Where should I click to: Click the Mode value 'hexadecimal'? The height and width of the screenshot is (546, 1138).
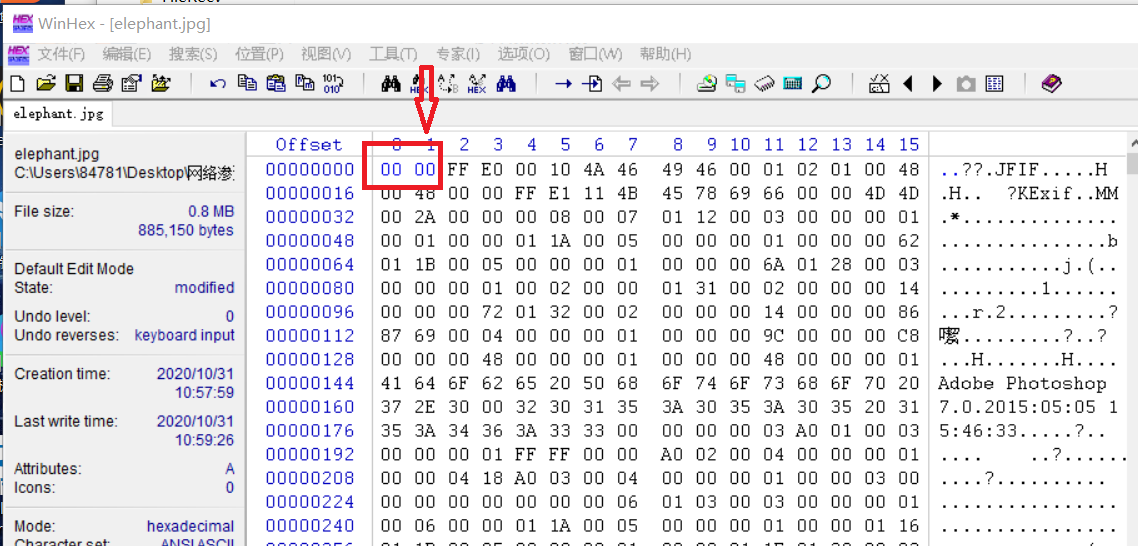[191, 526]
